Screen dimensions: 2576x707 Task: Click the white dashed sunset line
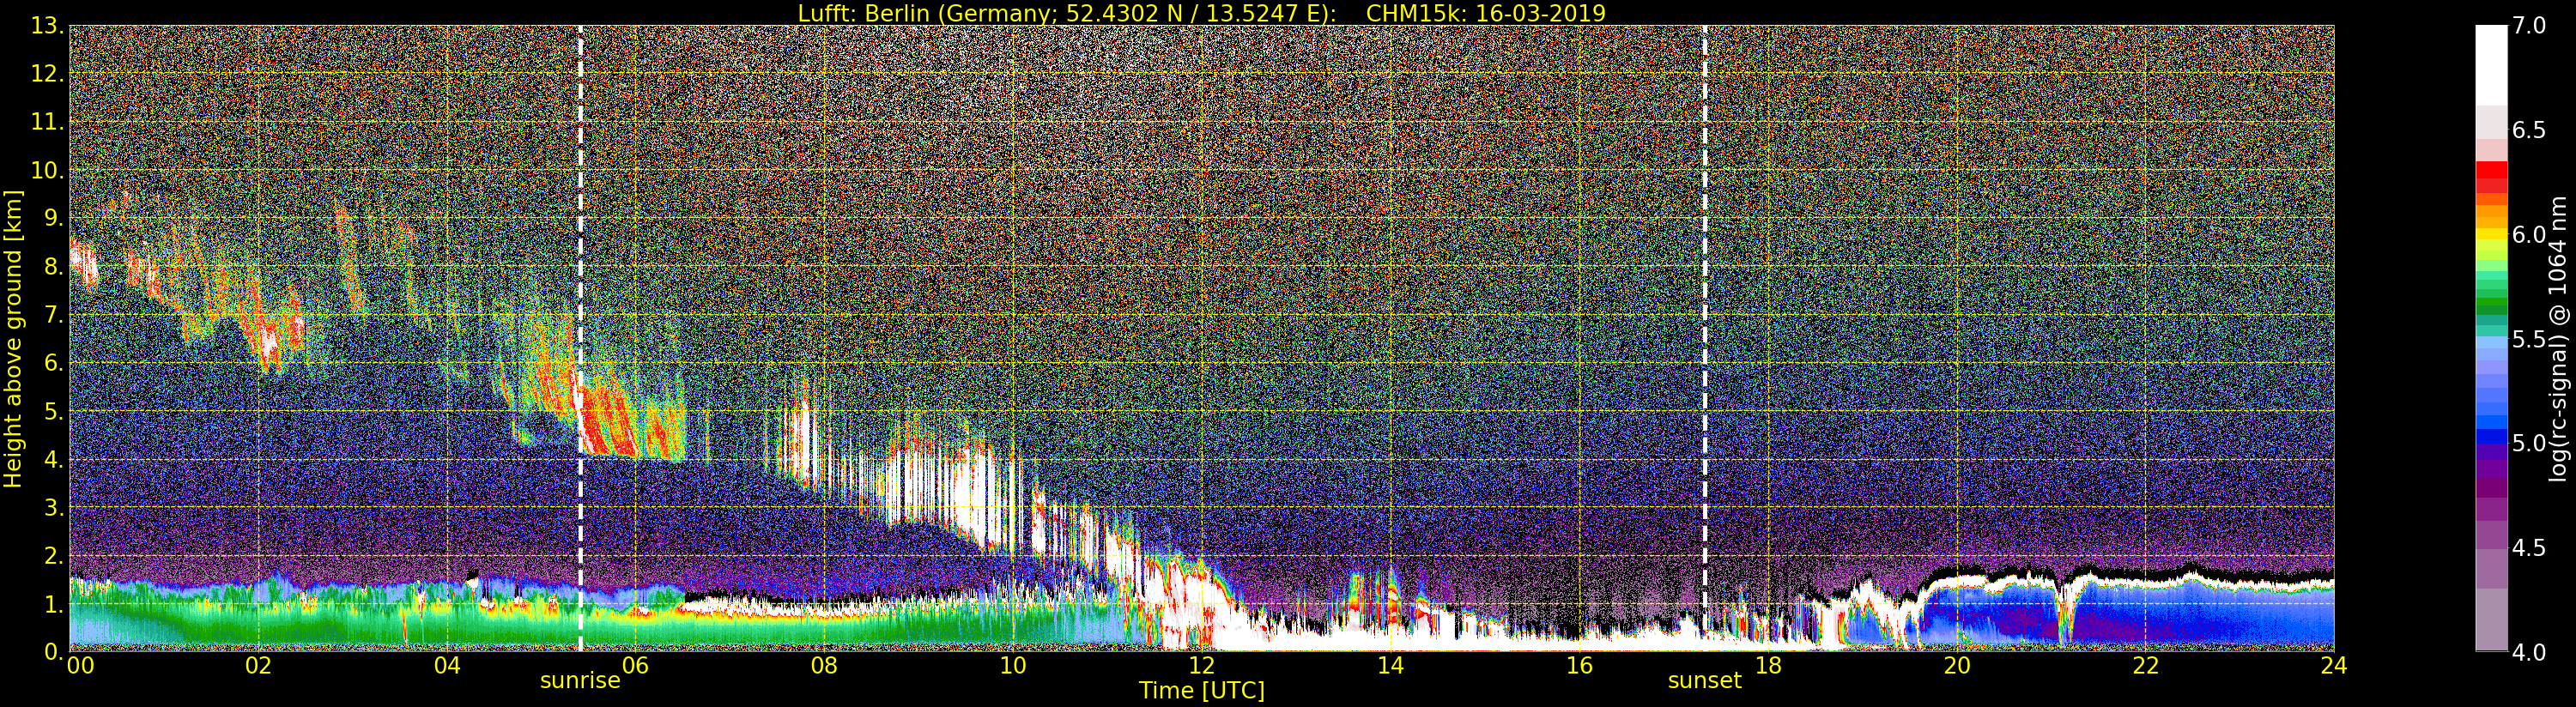click(1704, 338)
